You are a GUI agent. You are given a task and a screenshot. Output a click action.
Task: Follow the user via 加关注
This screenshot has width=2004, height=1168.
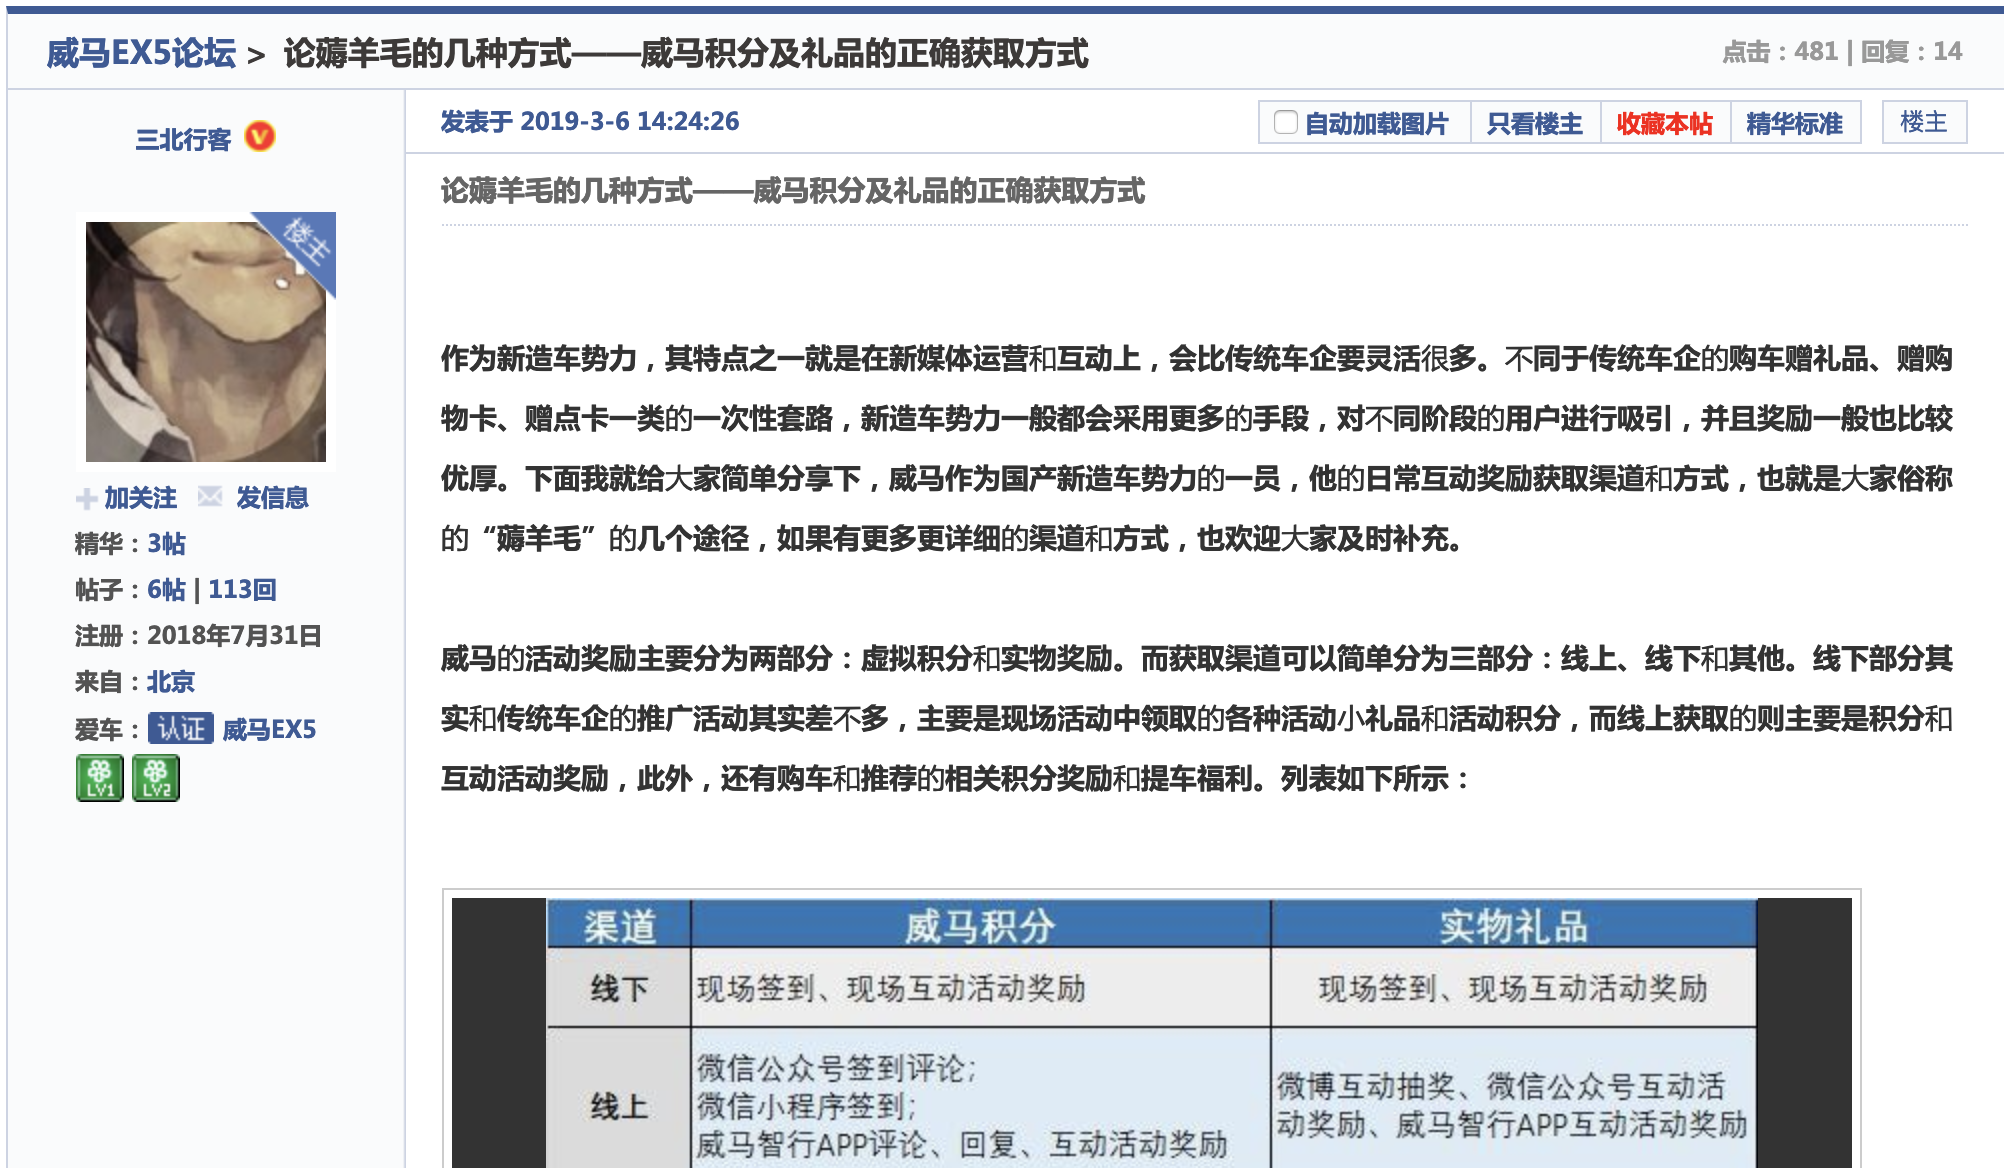tap(140, 498)
